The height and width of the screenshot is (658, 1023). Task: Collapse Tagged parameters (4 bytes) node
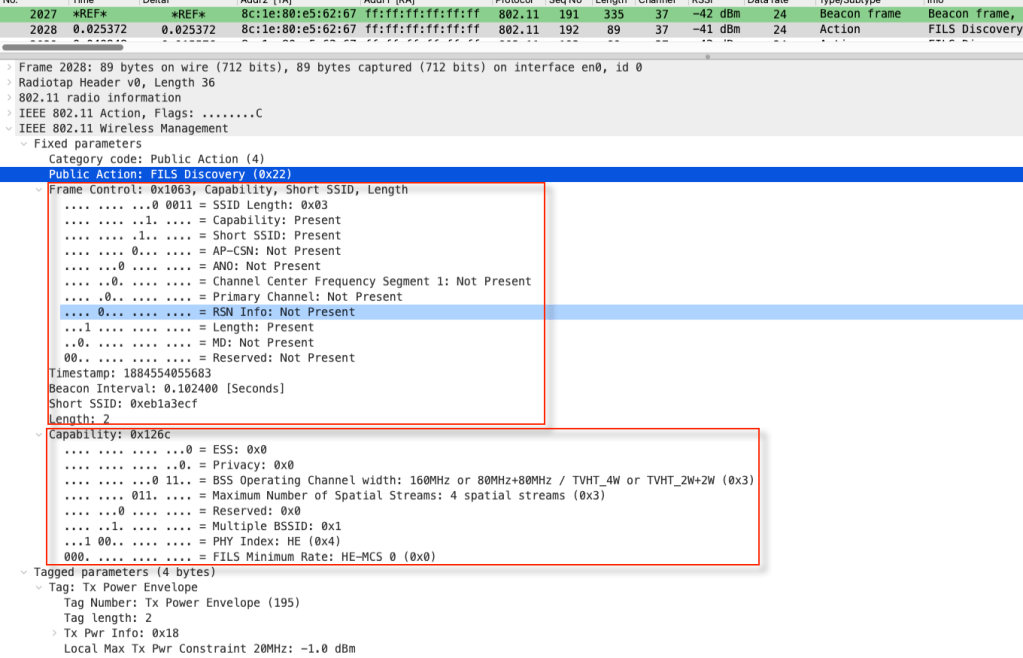24,572
